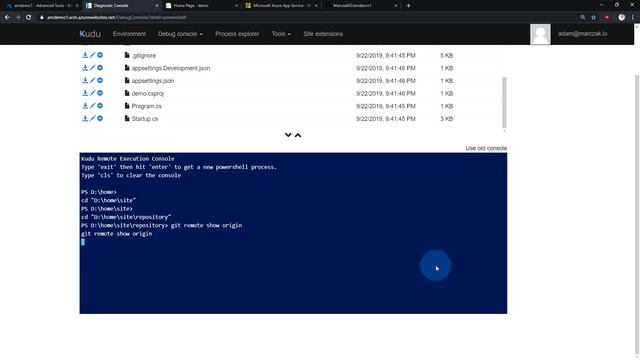640x360 pixels.
Task: Delete appsettings.json file
Action: (x=100, y=80)
